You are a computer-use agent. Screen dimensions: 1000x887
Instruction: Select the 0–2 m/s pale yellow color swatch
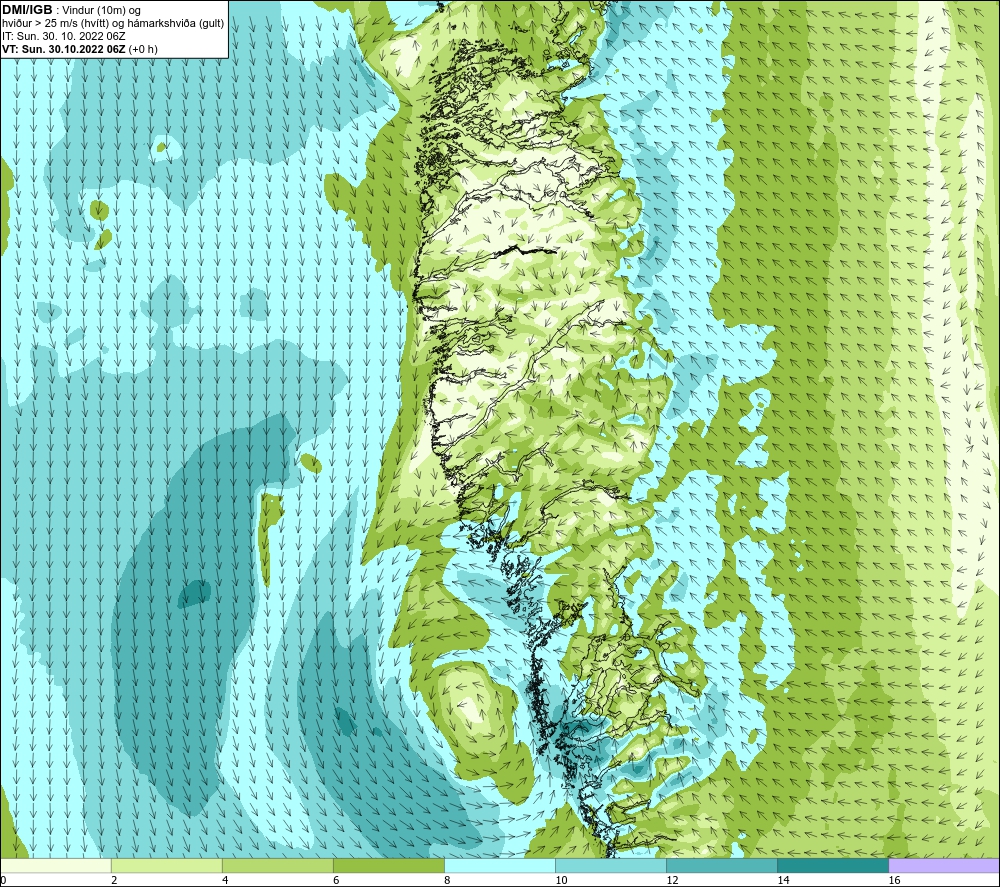point(55,866)
